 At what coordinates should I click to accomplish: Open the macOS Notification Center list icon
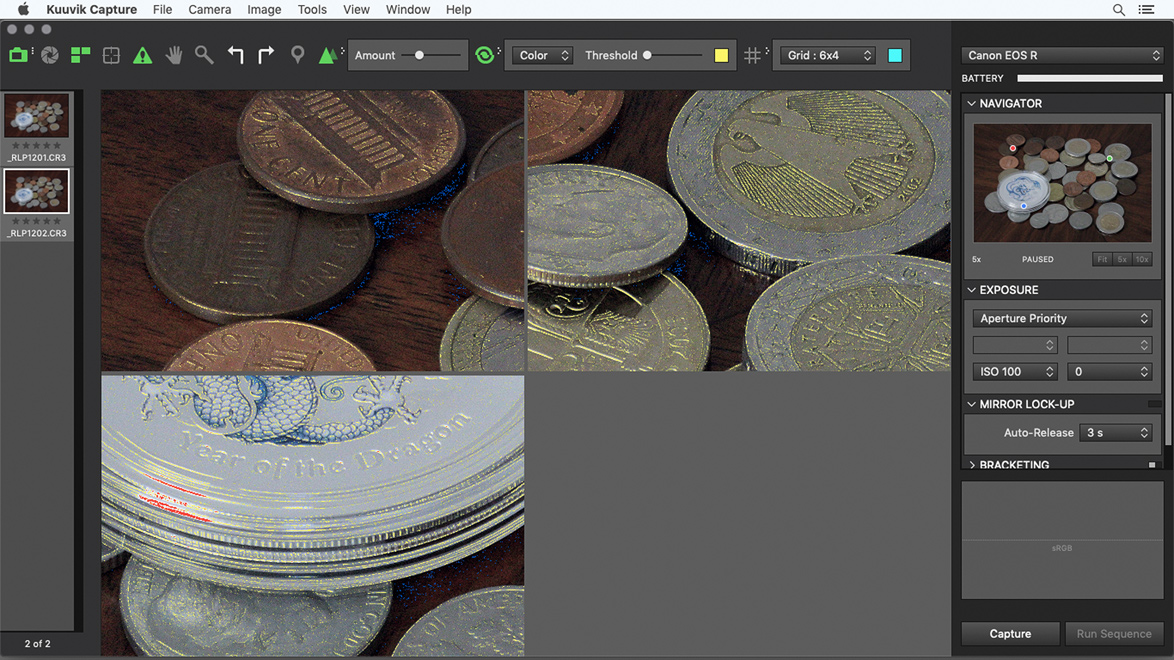(1146, 10)
